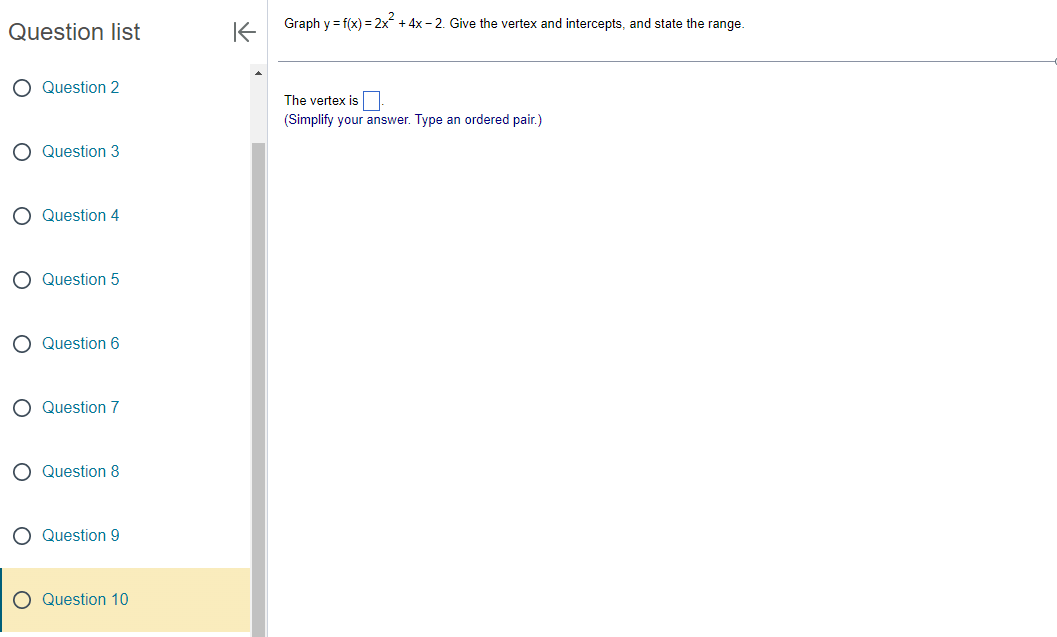The width and height of the screenshot is (1057, 637).
Task: Navigate to Question 9
Action: 80,535
